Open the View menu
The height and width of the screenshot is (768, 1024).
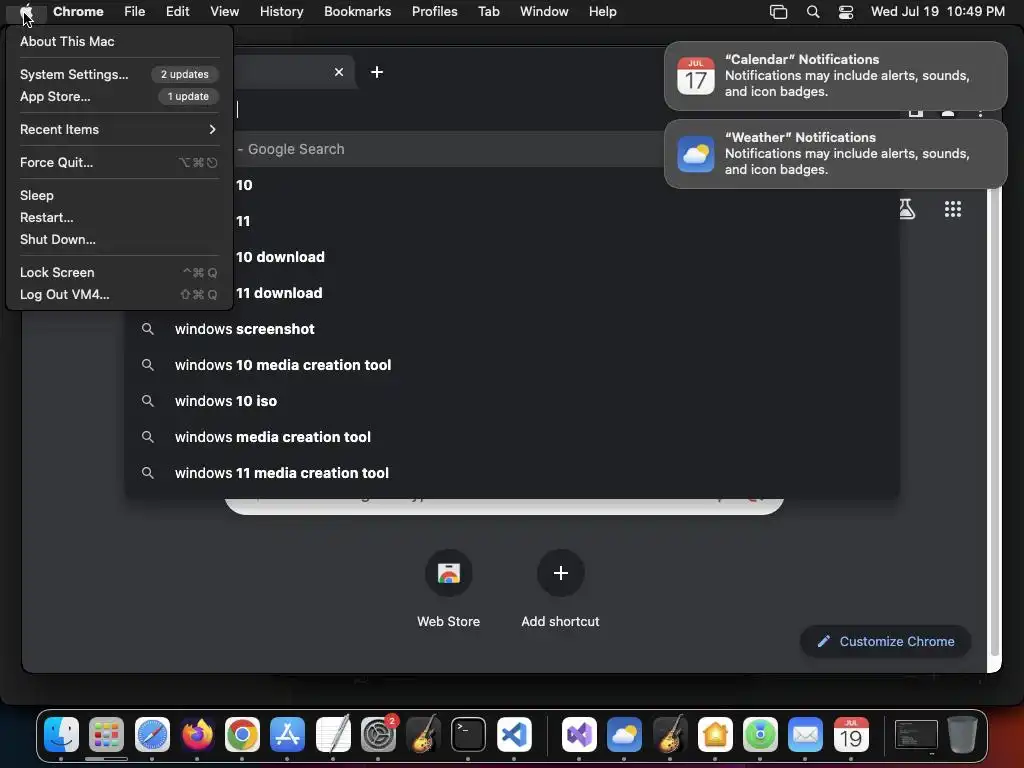225,12
